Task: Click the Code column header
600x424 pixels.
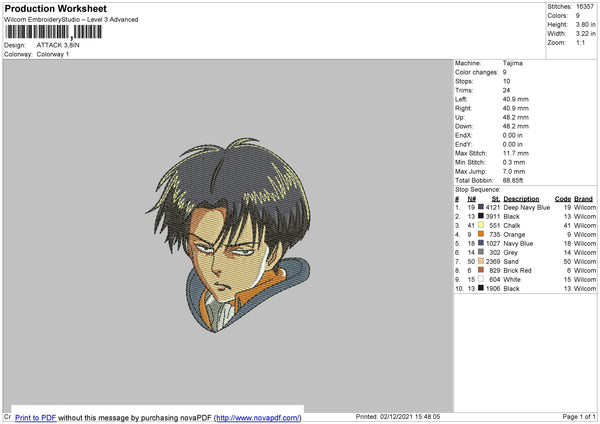Action: pos(563,199)
